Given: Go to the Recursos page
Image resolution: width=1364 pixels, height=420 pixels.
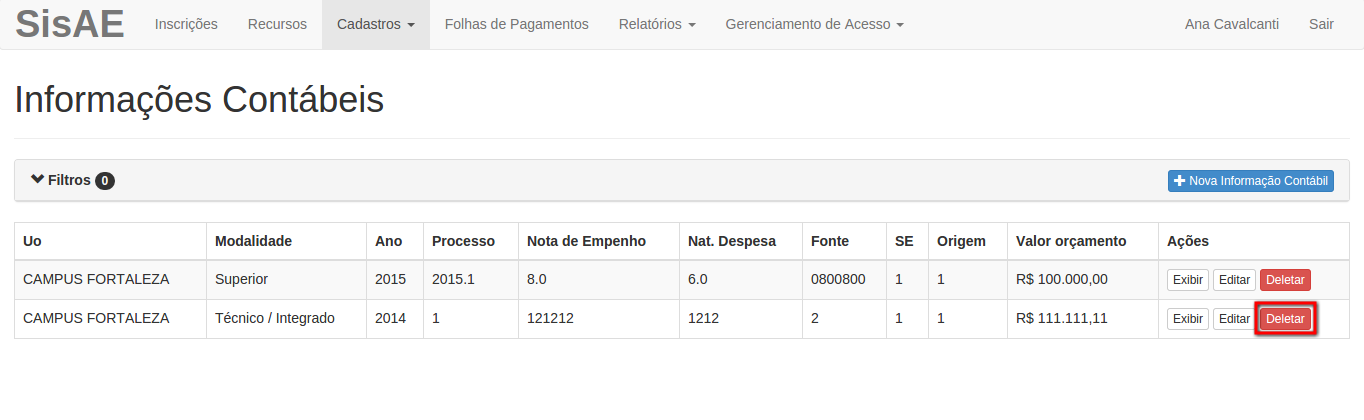Looking at the screenshot, I should 277,24.
